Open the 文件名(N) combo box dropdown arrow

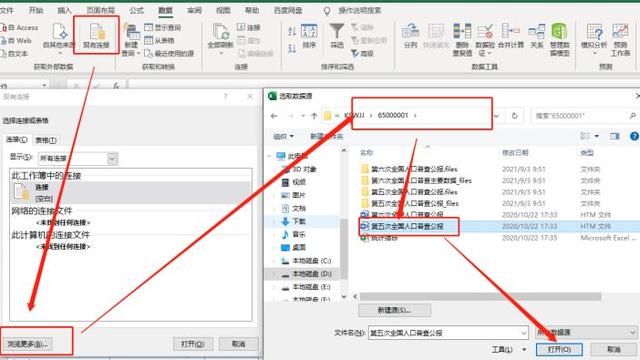click(524, 333)
